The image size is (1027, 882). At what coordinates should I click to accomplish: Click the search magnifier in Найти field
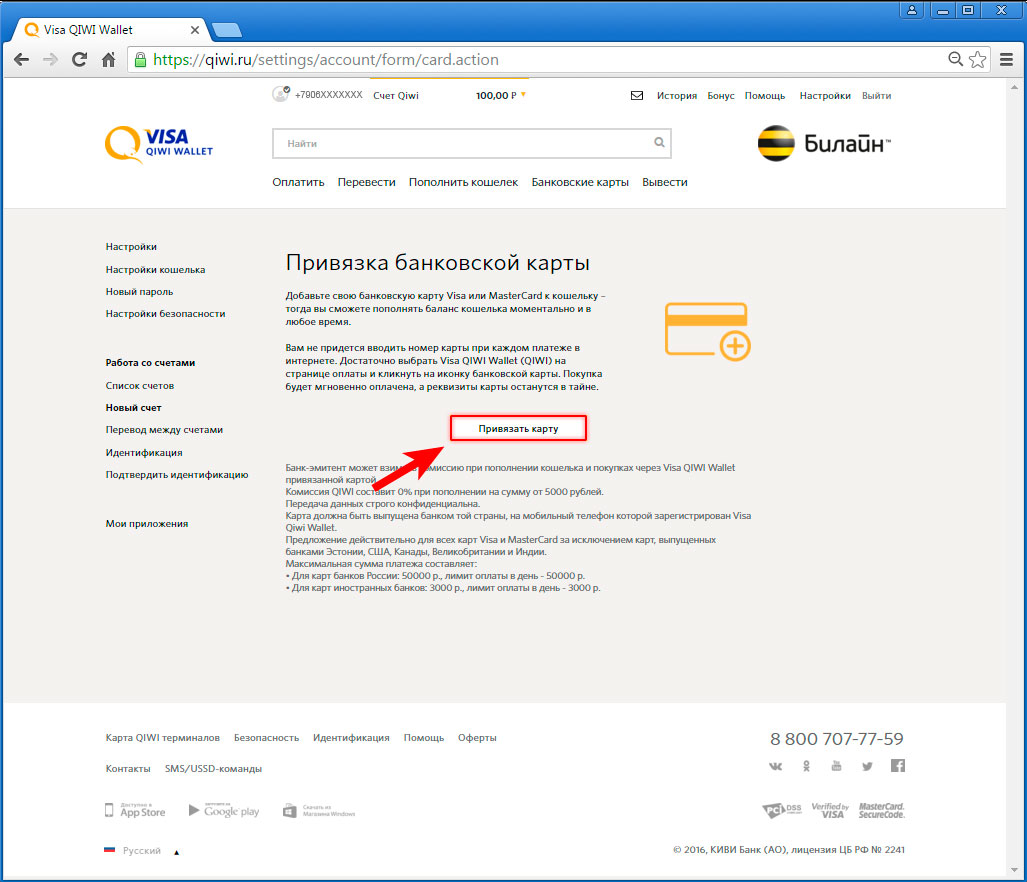pyautogui.click(x=659, y=142)
